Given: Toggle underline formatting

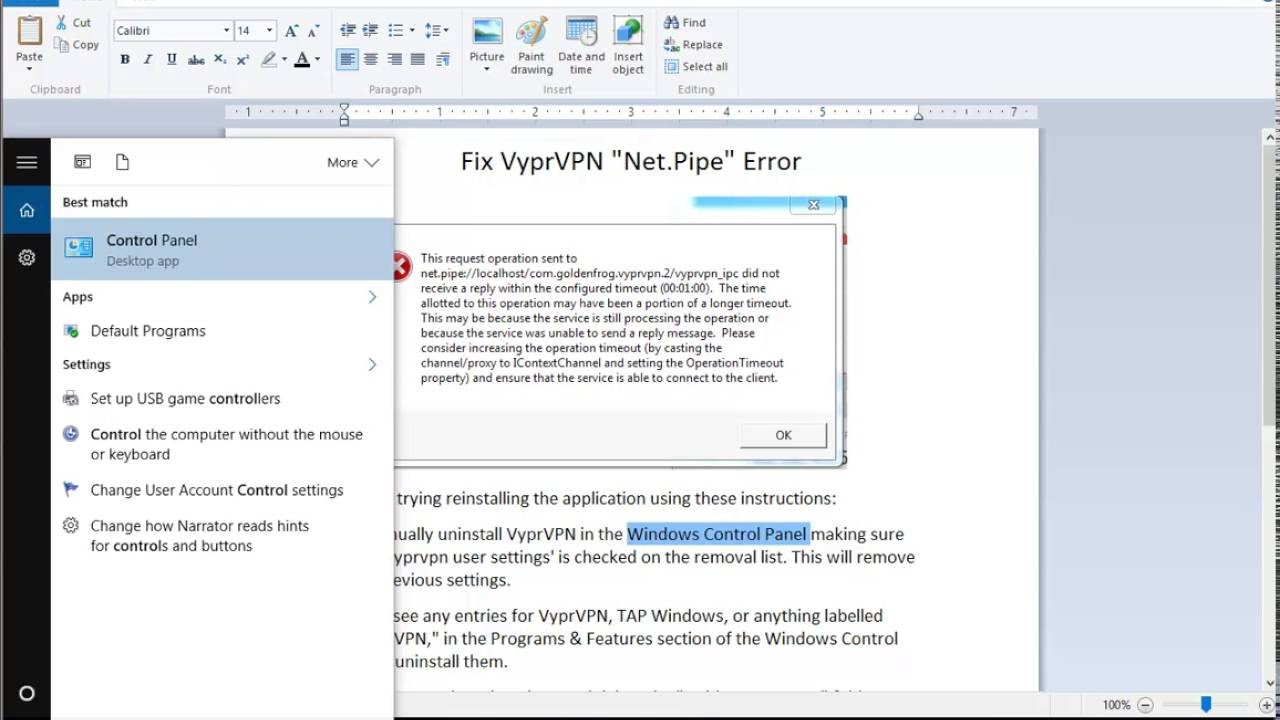Looking at the screenshot, I should (172, 60).
